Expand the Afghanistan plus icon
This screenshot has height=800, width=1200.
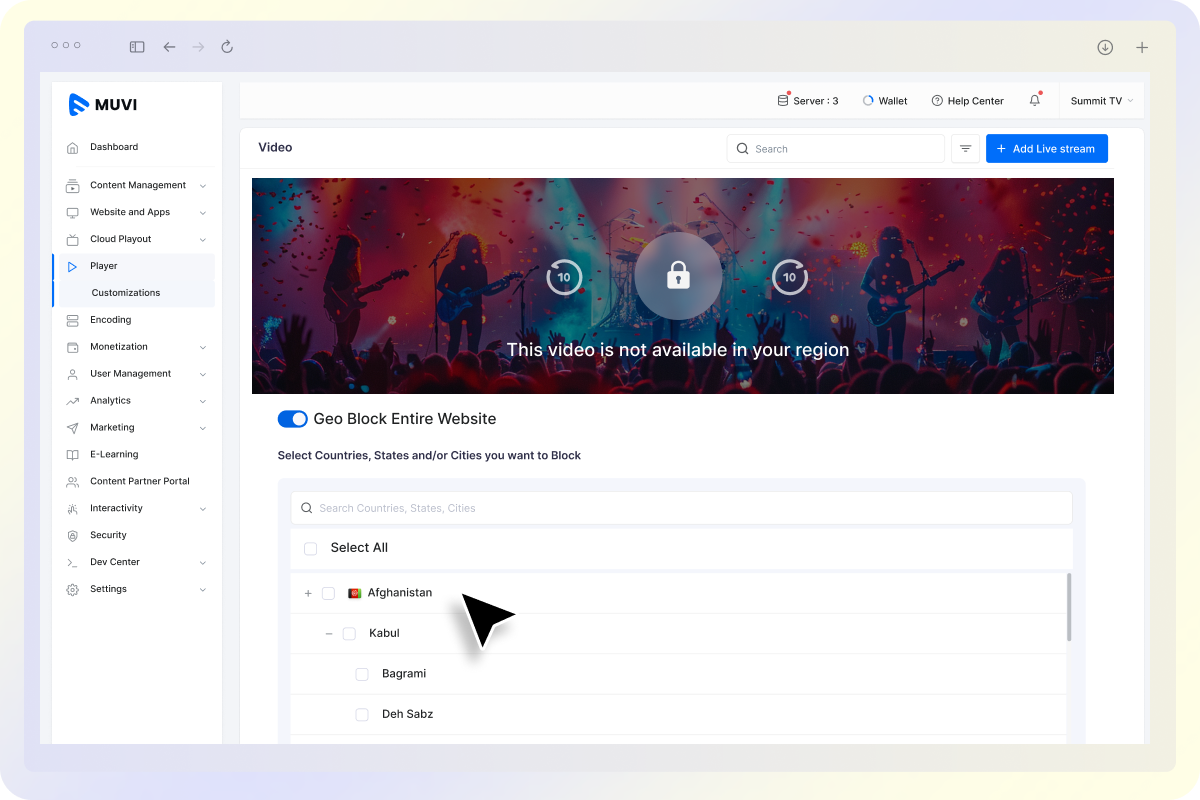pos(308,593)
